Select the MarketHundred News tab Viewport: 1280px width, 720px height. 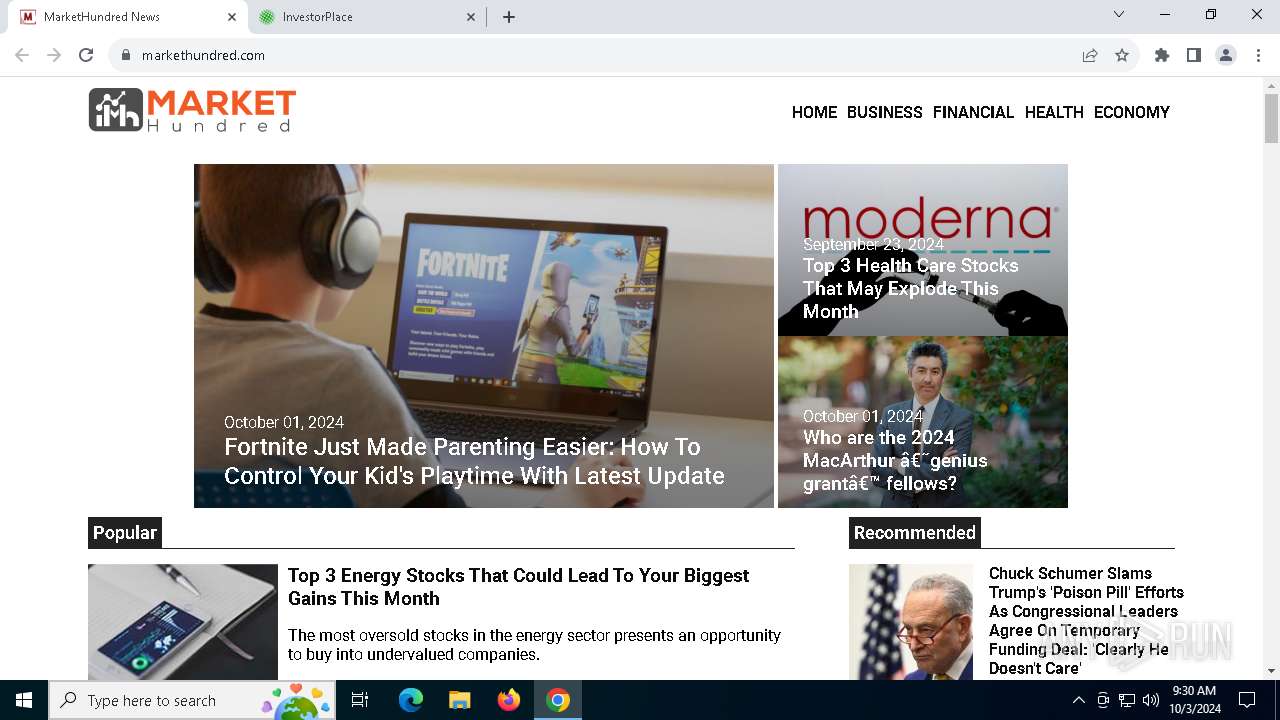pos(128,17)
